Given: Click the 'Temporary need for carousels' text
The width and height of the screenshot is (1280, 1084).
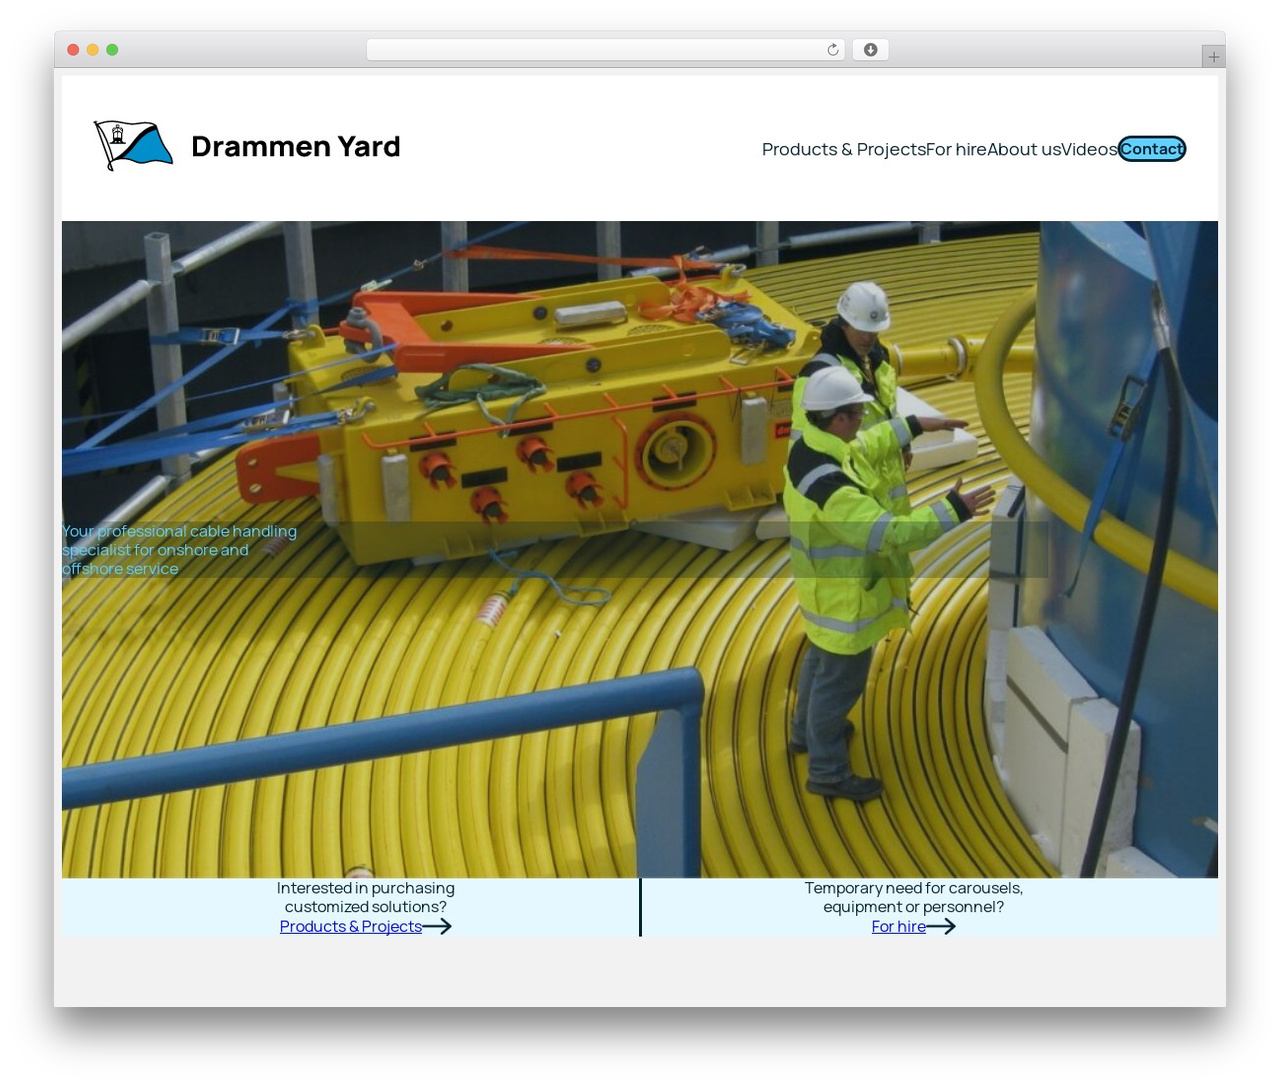Looking at the screenshot, I should [914, 897].
